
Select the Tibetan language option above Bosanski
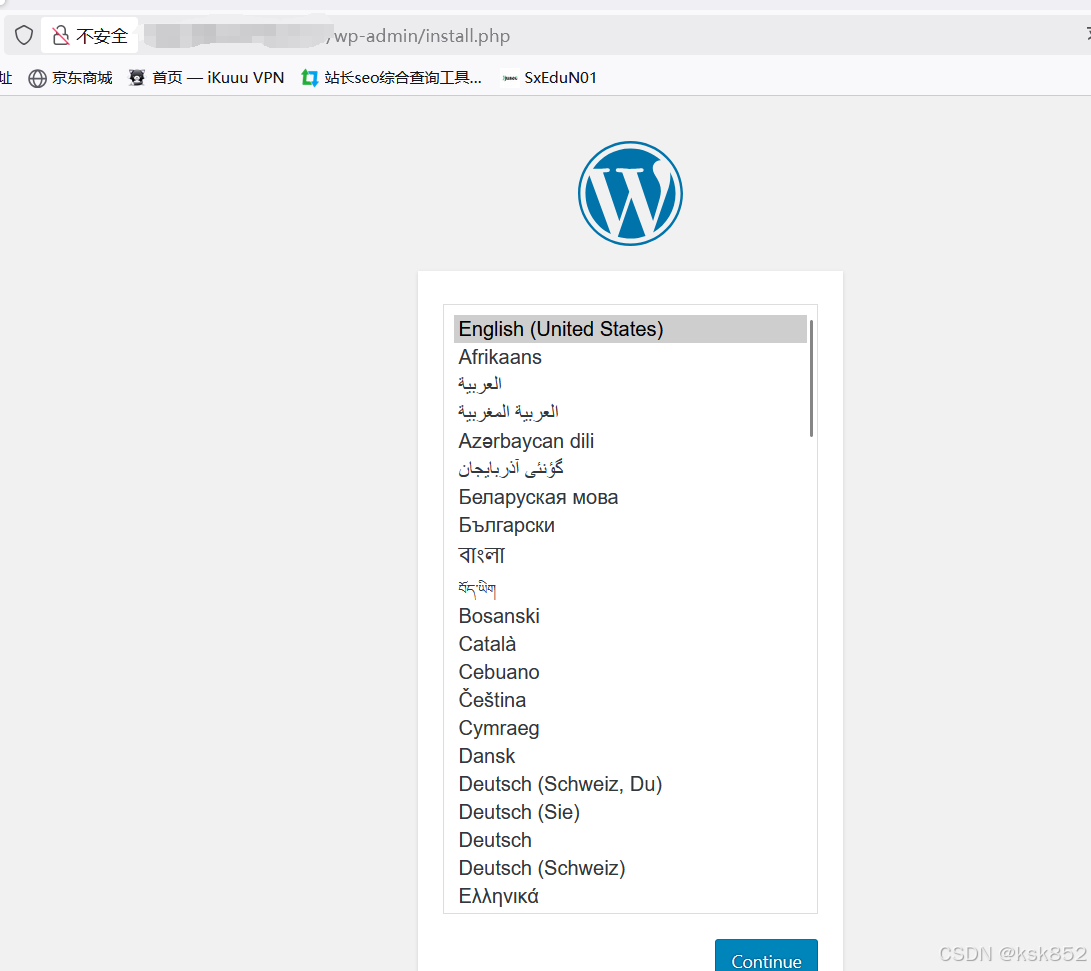630,587
